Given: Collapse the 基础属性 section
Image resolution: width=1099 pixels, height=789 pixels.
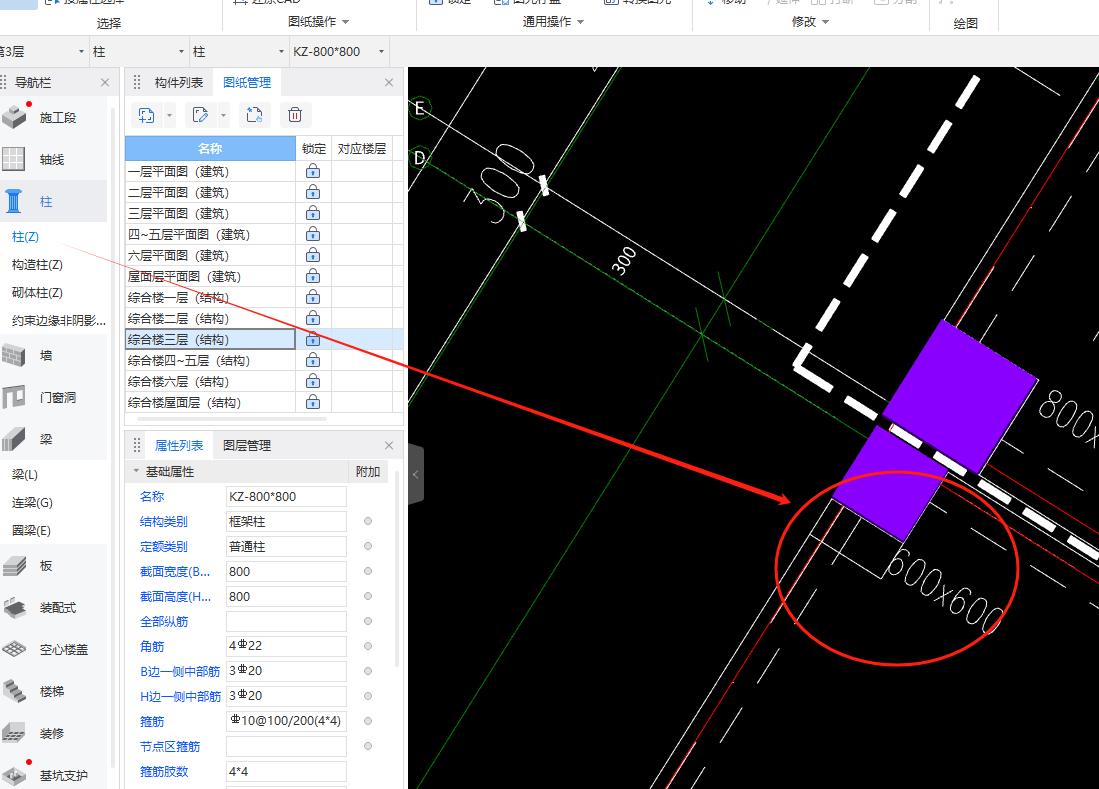Looking at the screenshot, I should pyautogui.click(x=136, y=472).
